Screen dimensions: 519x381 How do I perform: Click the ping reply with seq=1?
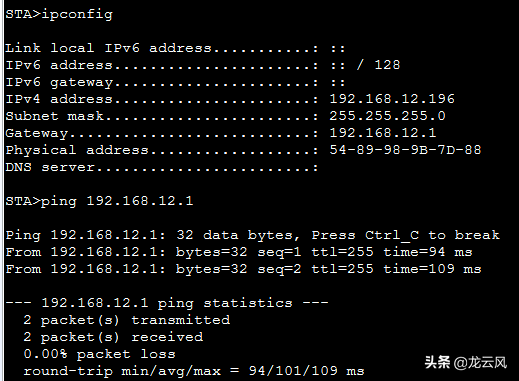click(239, 252)
